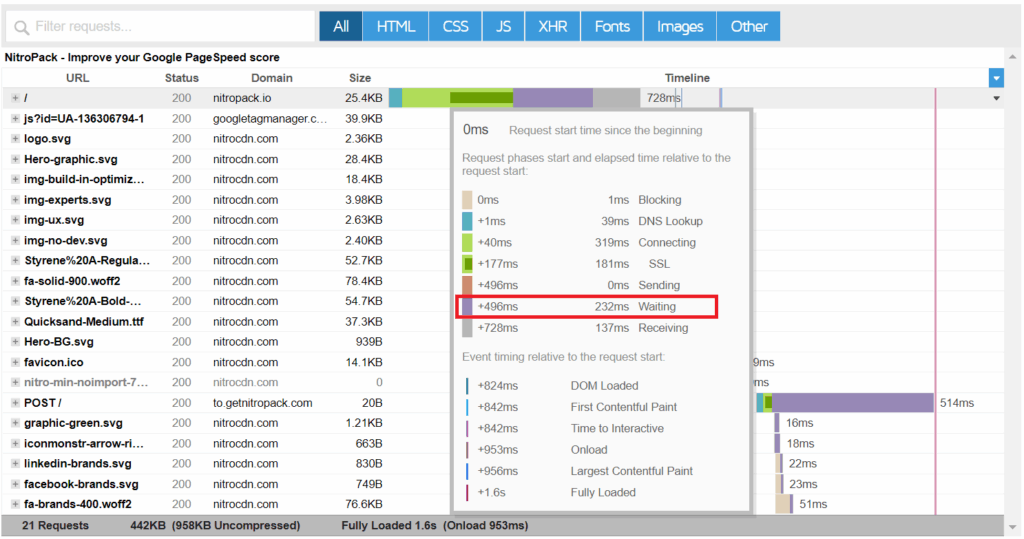Expand the facebook-brands.svg request row
This screenshot has height=539, width=1024.
point(15,484)
